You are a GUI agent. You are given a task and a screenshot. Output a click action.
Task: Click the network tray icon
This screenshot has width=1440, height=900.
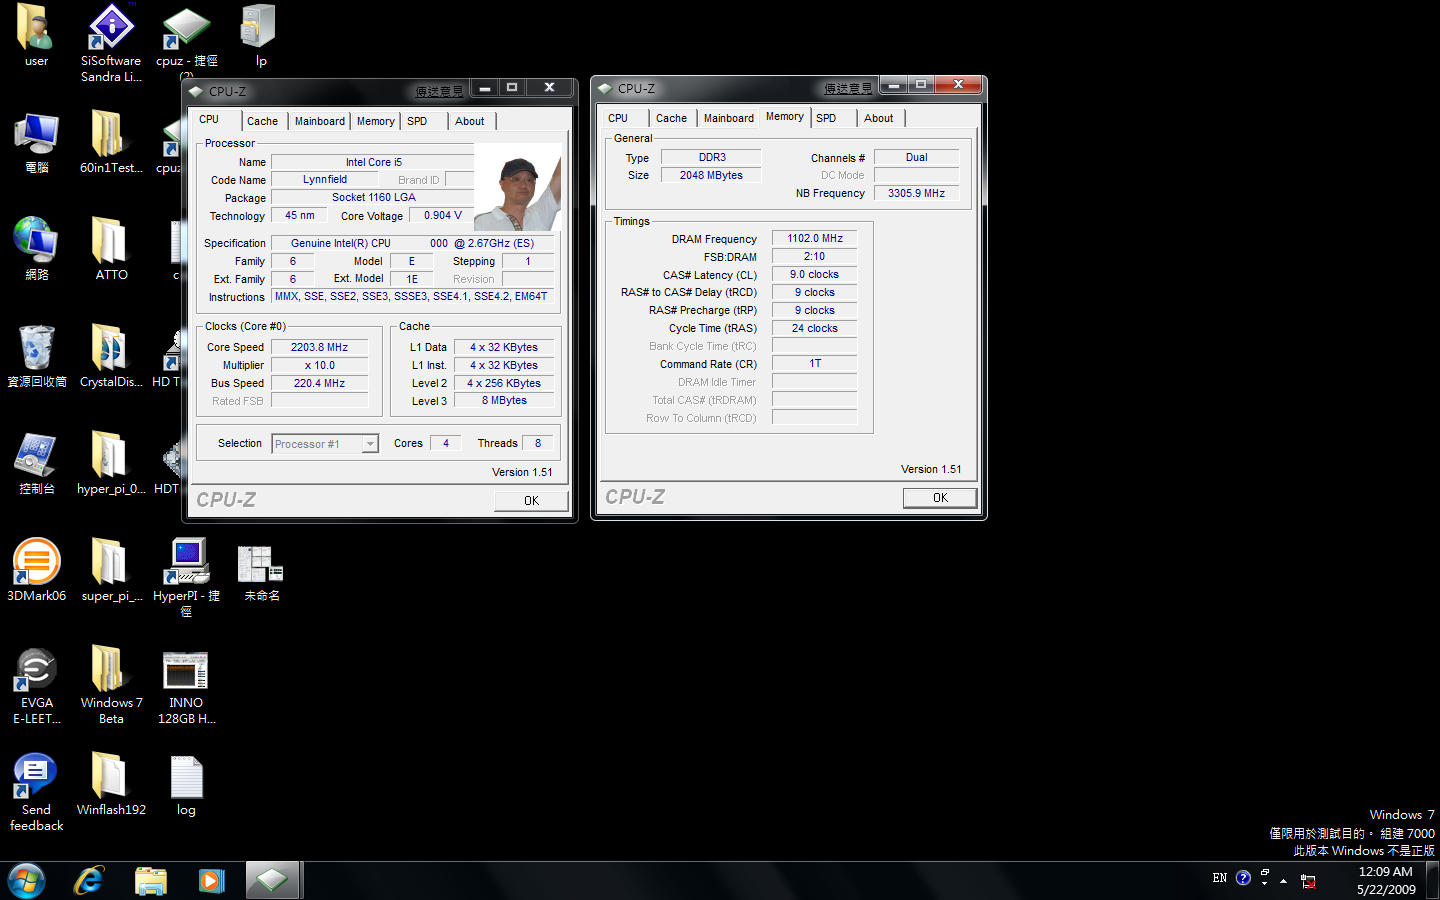pyautogui.click(x=1308, y=881)
